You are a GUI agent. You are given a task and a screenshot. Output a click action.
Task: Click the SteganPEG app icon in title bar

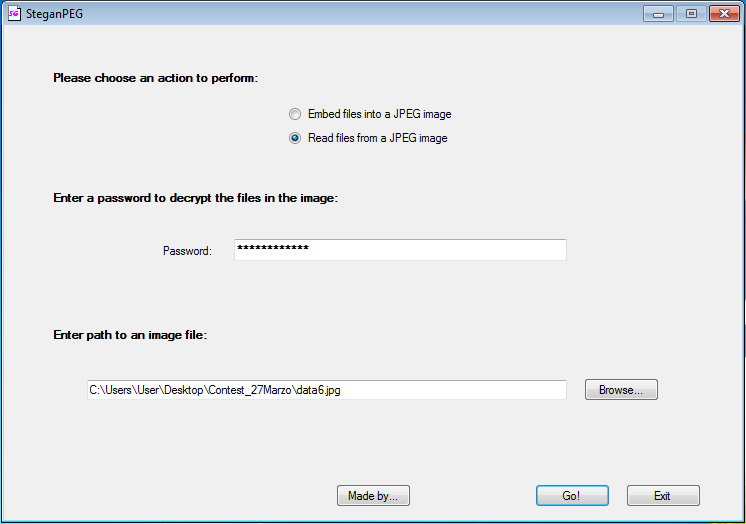click(14, 14)
